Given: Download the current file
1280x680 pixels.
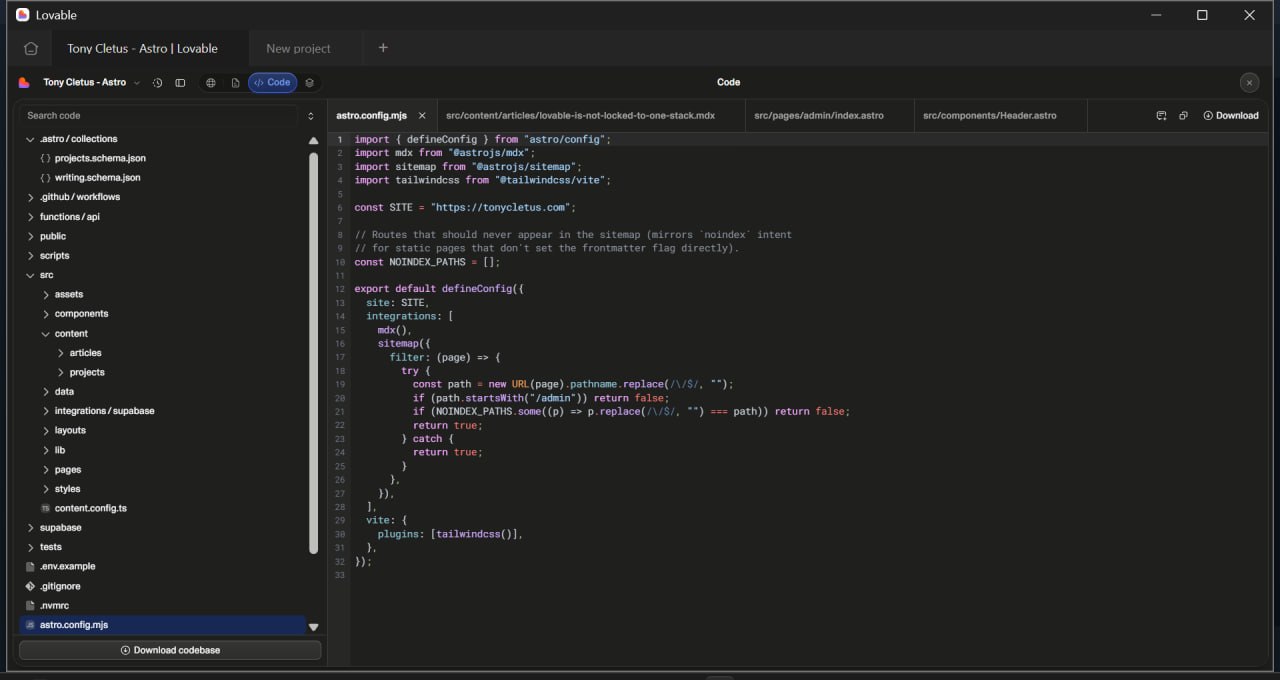Looking at the screenshot, I should [x=1231, y=115].
